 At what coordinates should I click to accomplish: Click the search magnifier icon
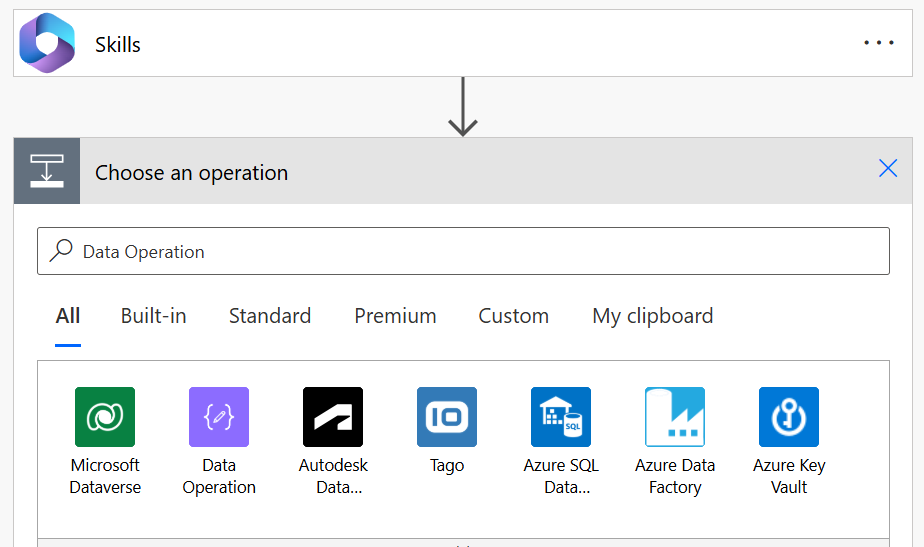61,251
